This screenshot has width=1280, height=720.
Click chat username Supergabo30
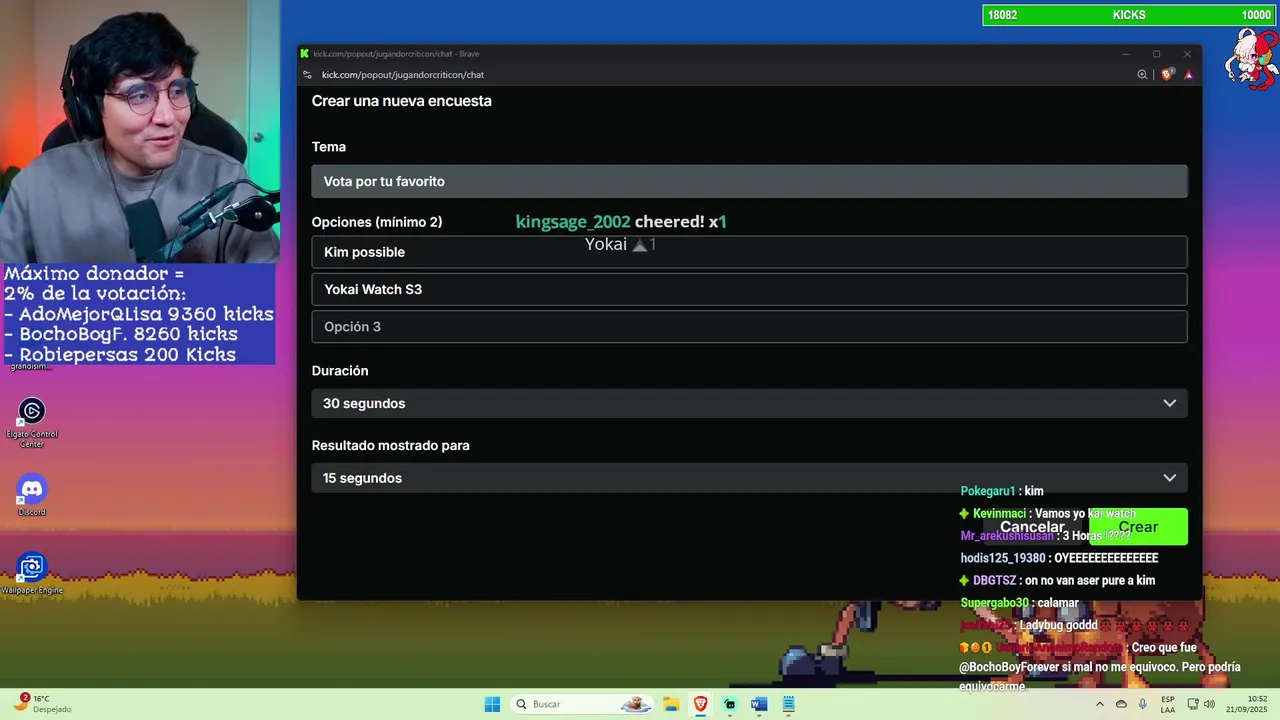click(x=994, y=603)
